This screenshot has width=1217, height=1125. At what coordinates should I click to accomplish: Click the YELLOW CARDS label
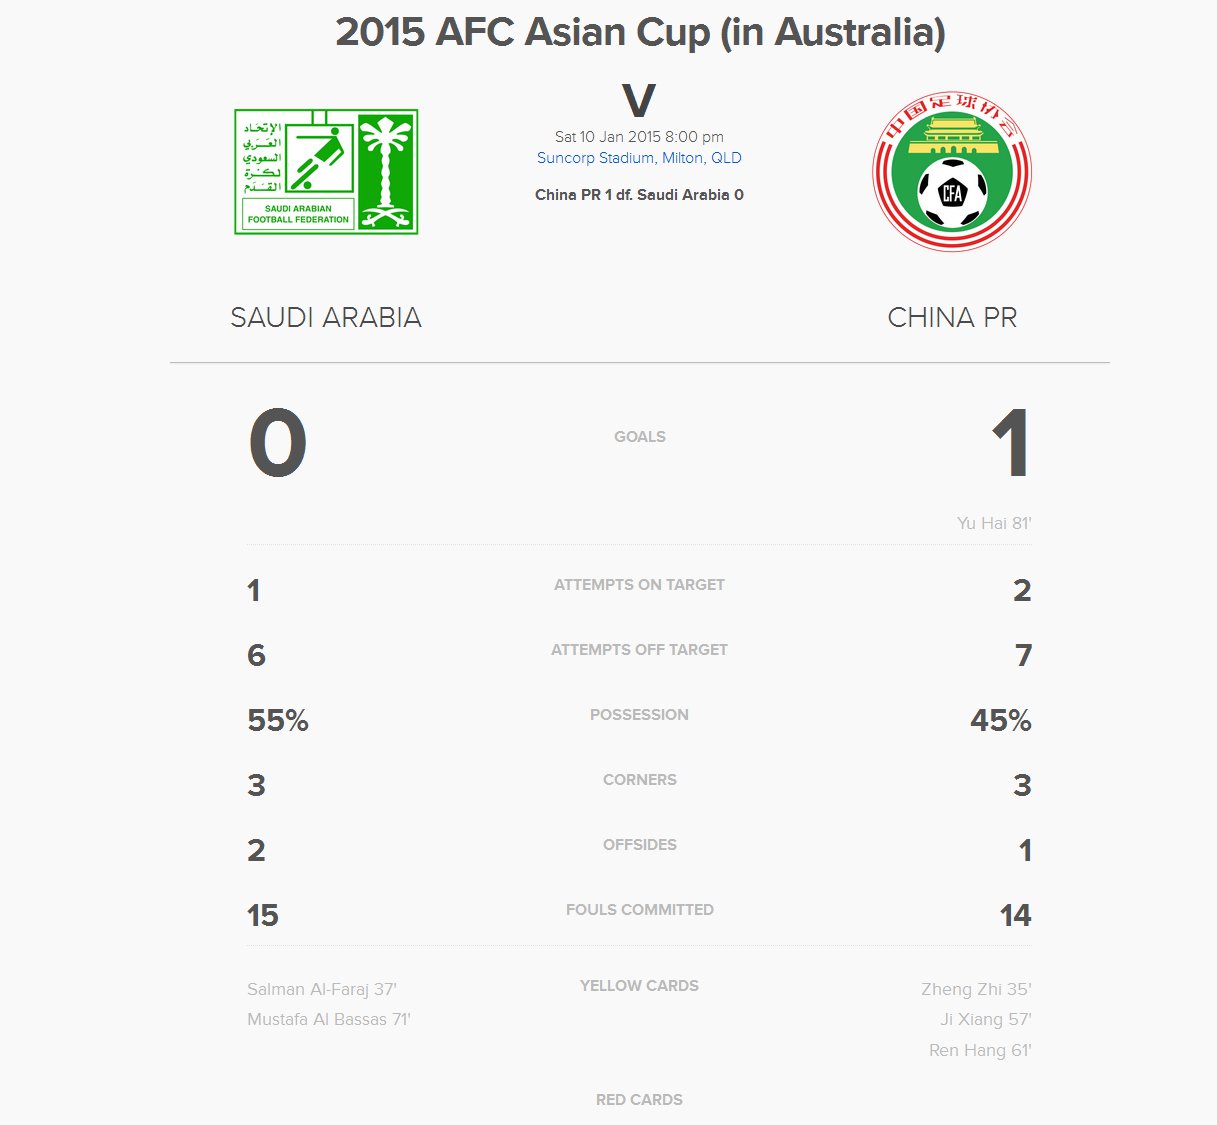(640, 986)
